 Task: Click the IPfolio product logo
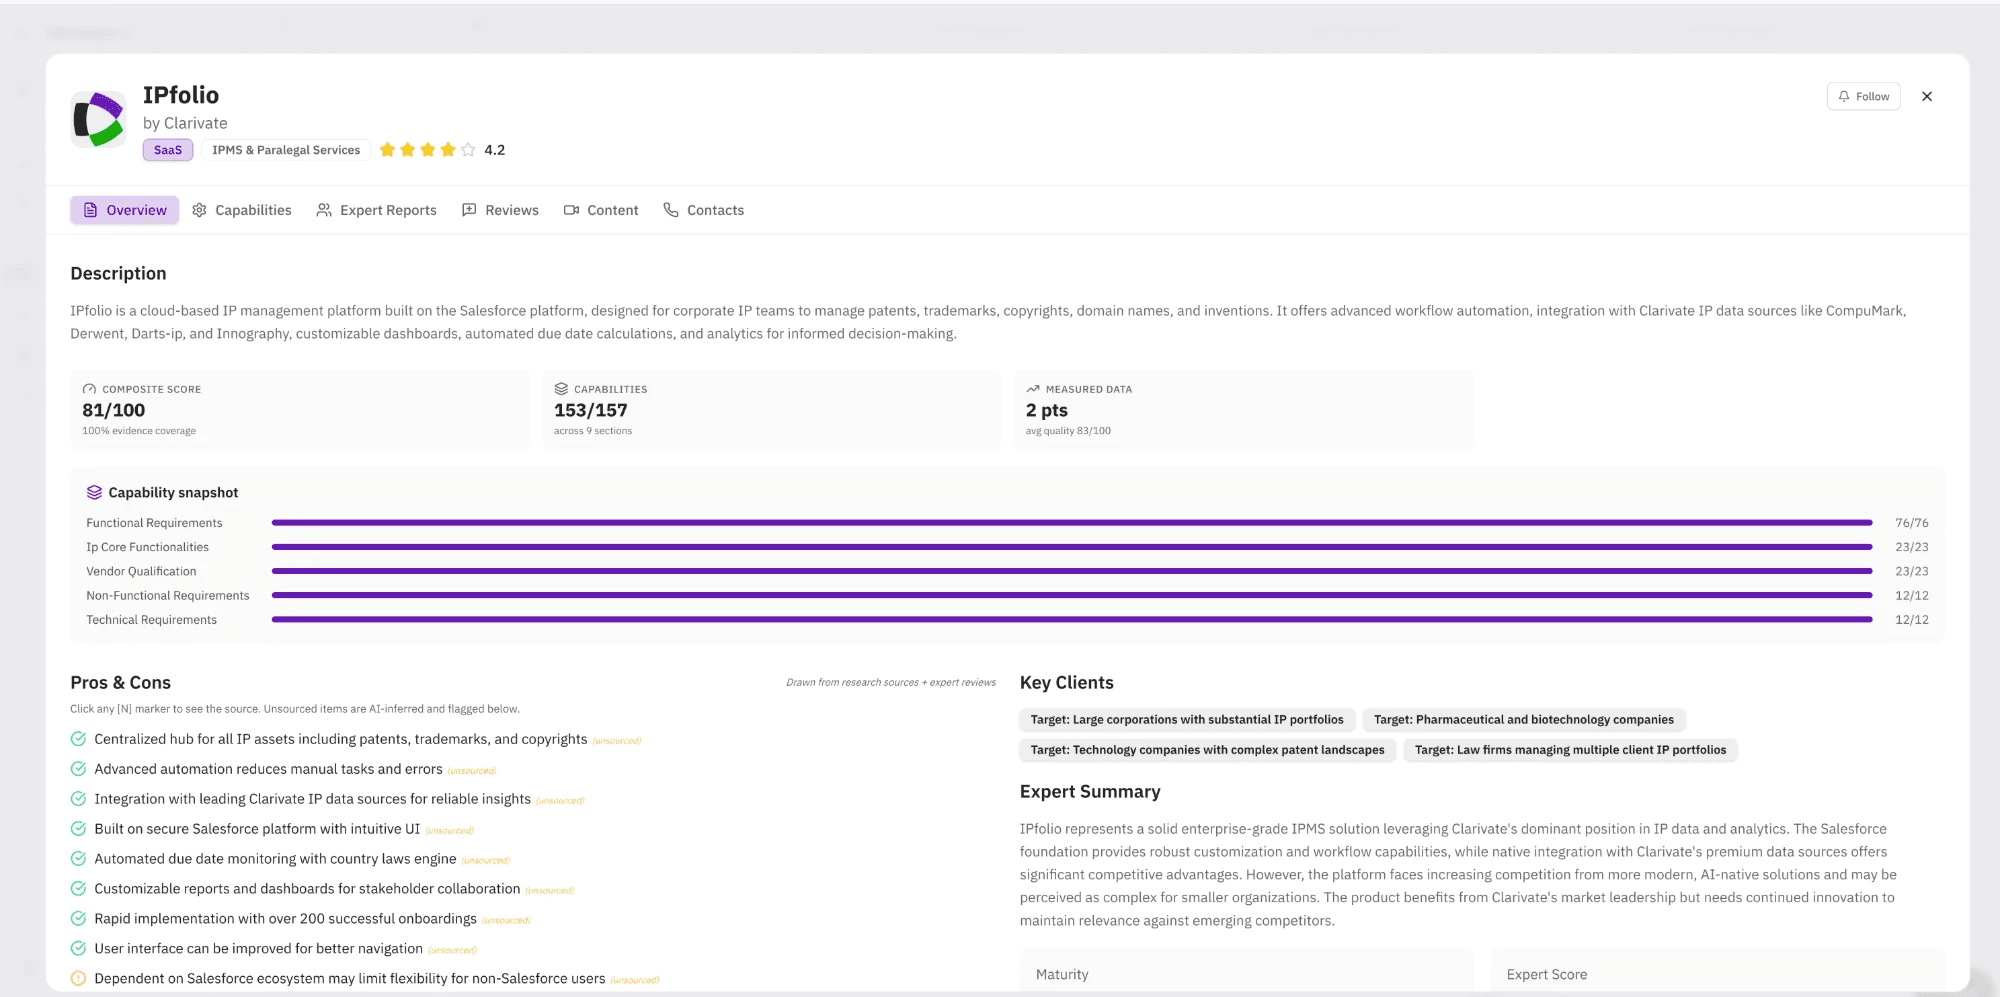[99, 119]
